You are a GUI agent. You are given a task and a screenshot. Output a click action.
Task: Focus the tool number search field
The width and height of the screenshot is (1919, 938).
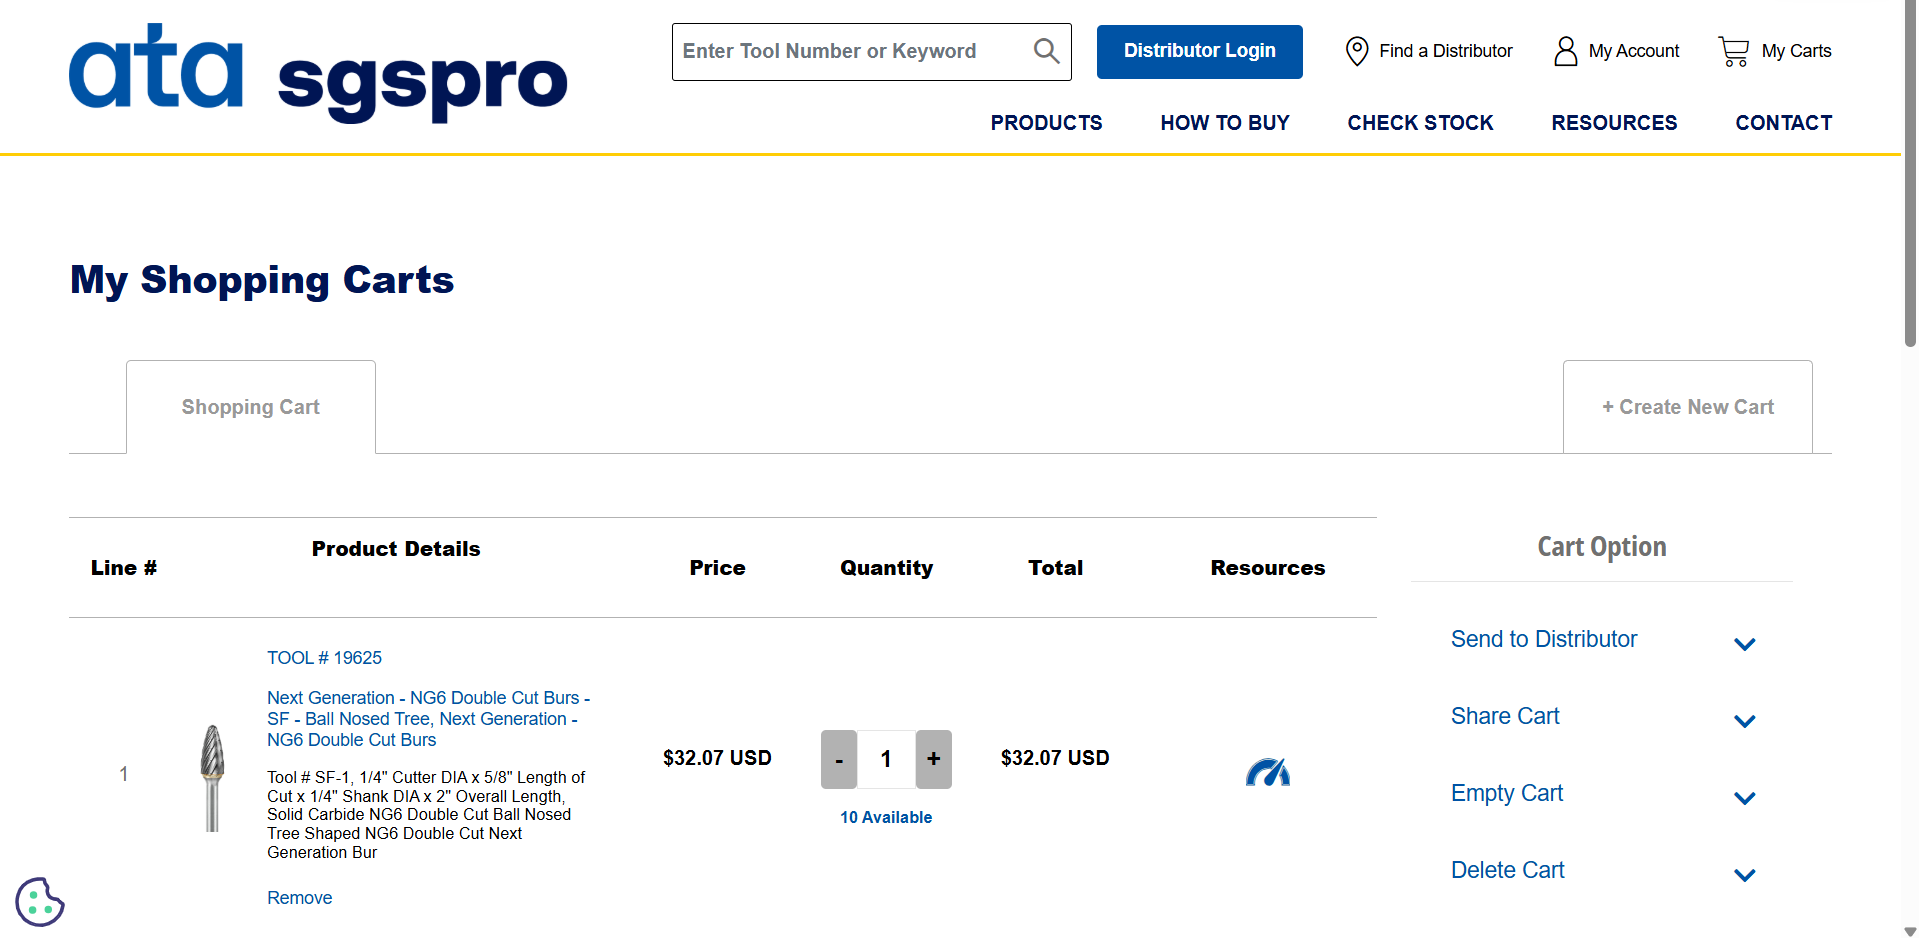[x=850, y=51]
